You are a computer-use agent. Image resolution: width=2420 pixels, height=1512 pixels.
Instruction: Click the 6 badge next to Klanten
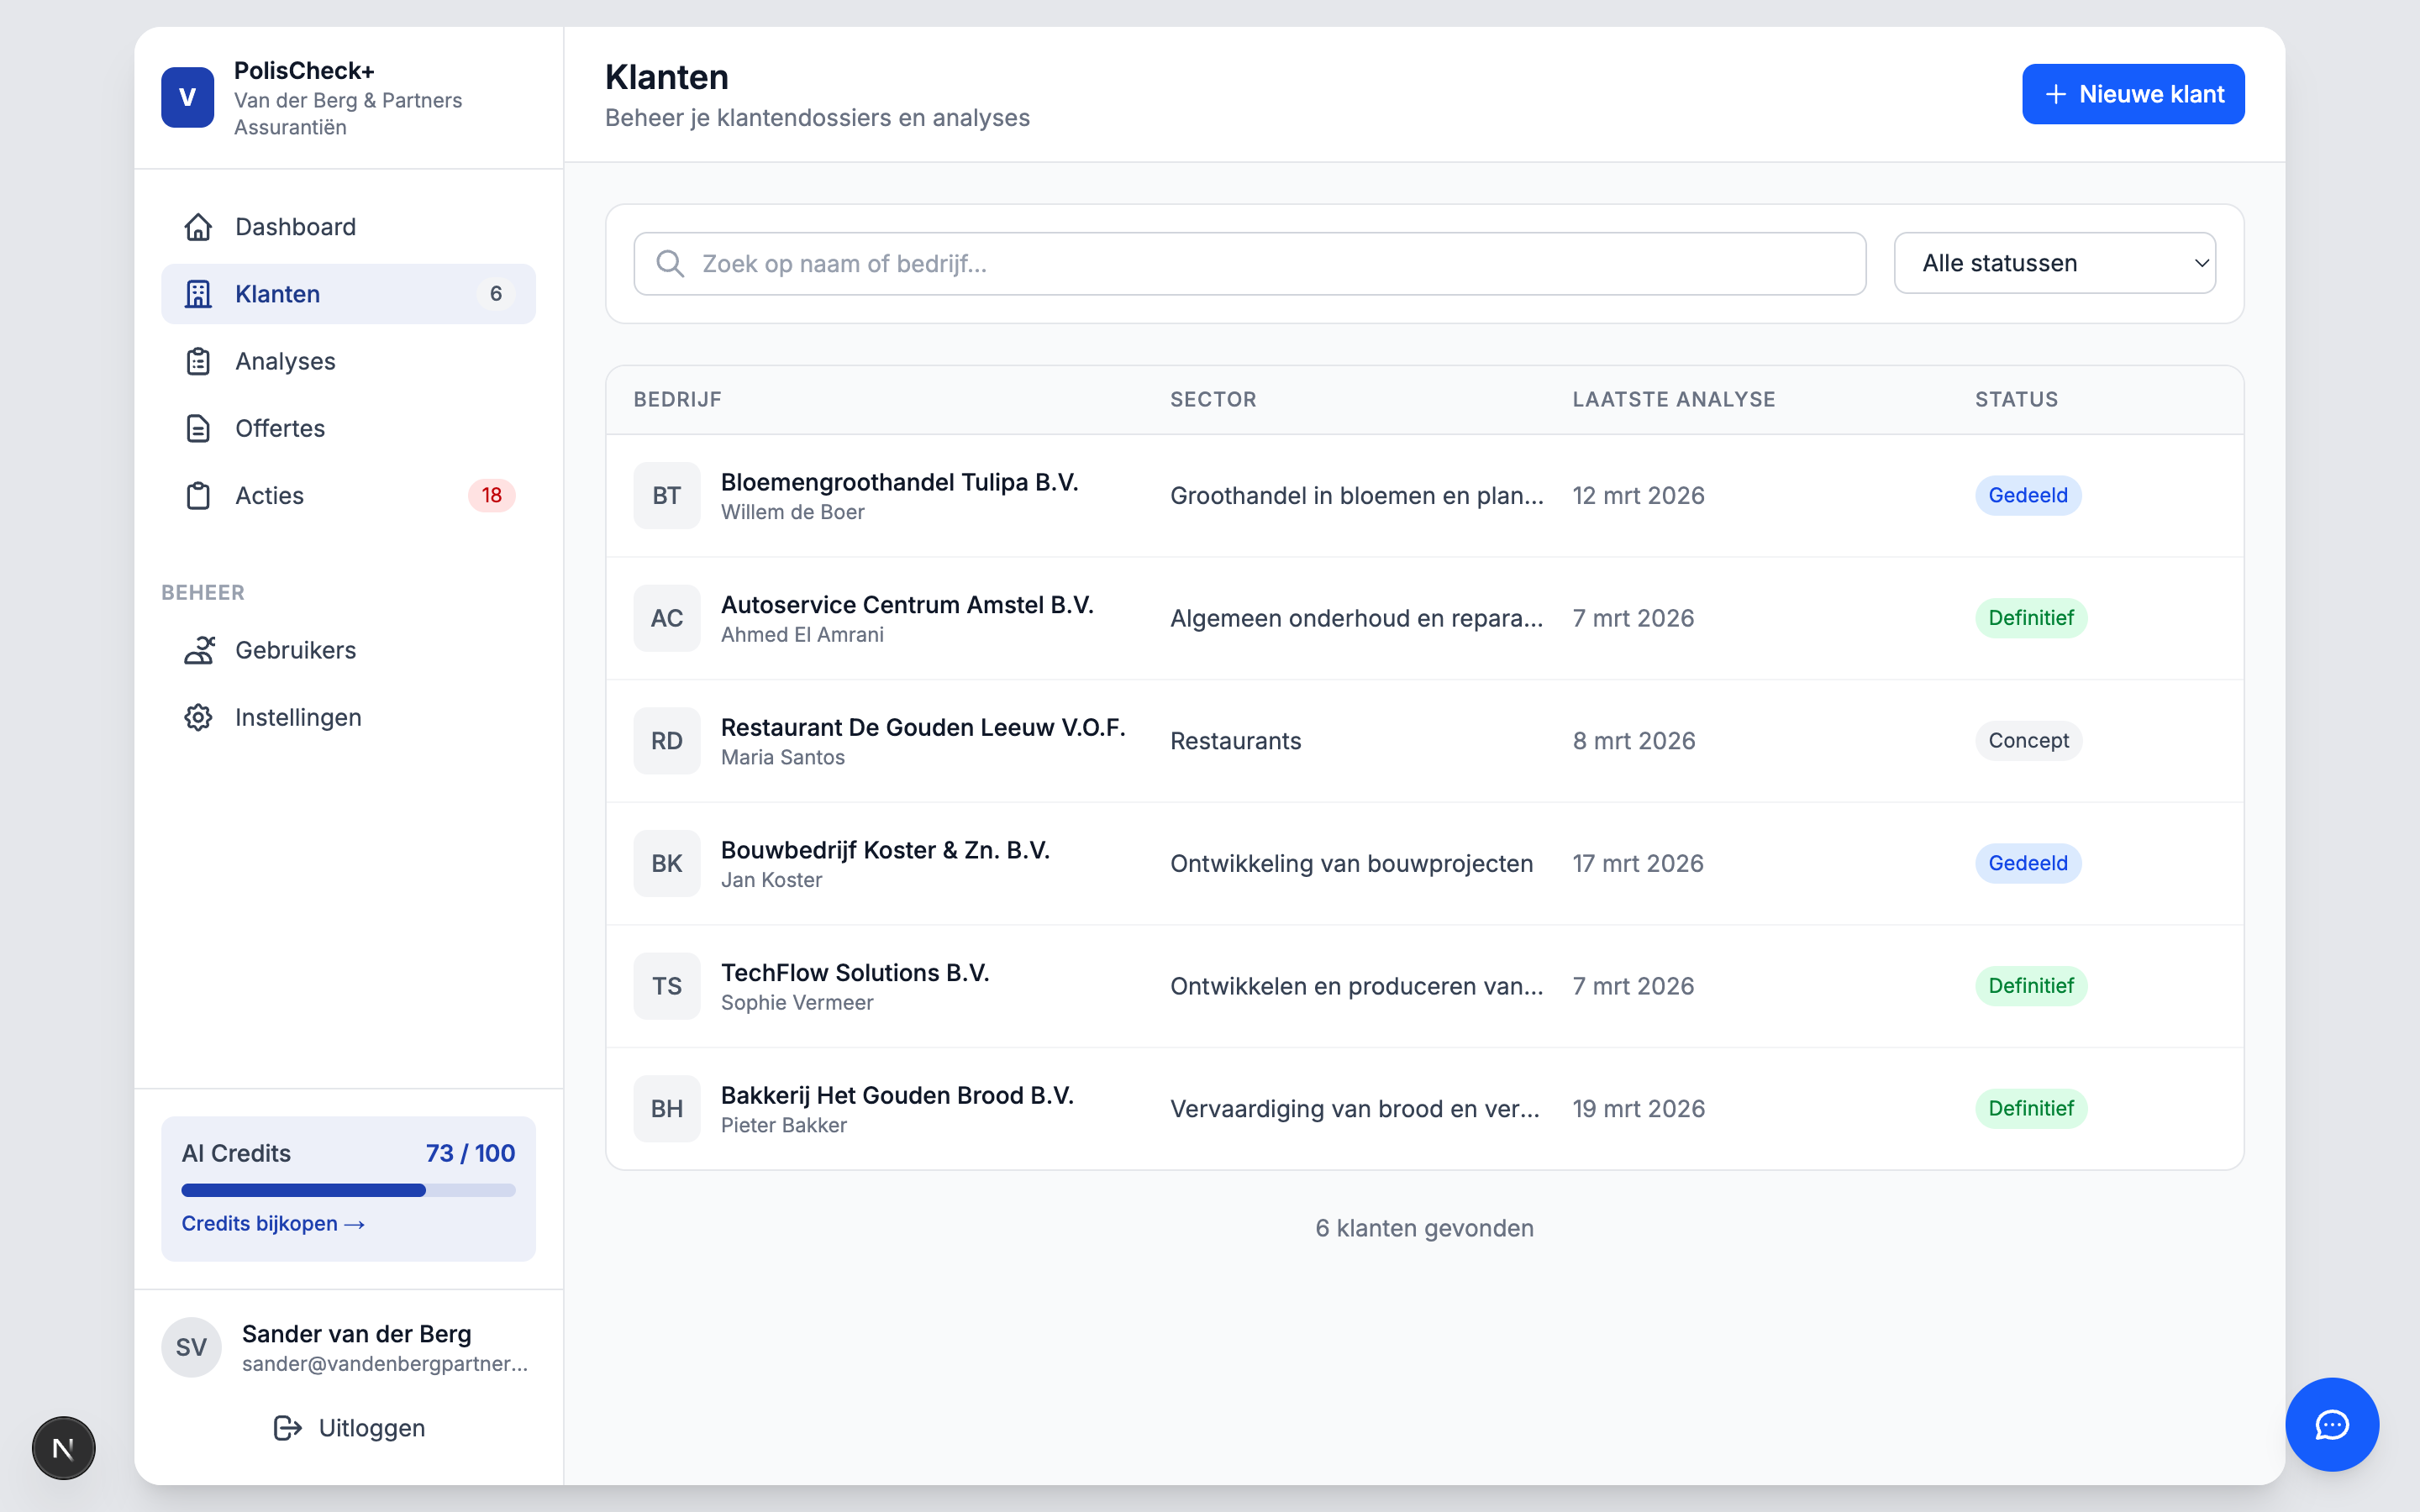[496, 294]
